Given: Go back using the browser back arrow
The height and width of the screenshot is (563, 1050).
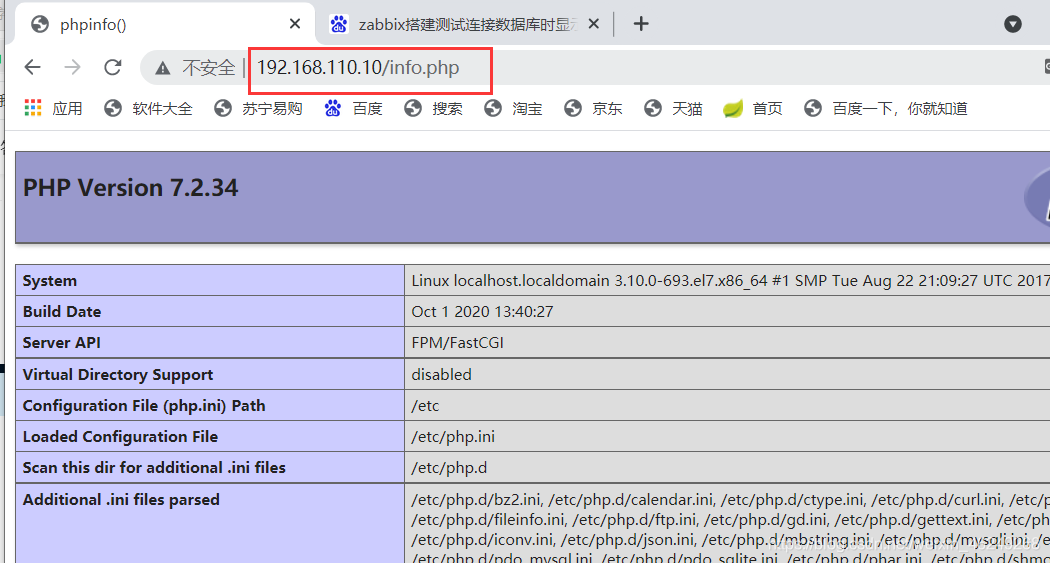Looking at the screenshot, I should 32,67.
